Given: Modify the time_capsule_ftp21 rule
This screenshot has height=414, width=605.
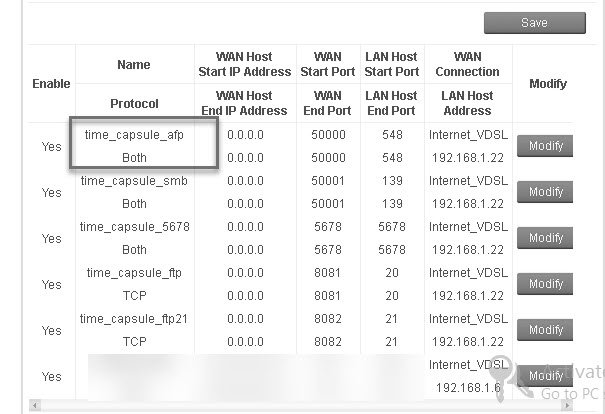Looking at the screenshot, I should (545, 330).
